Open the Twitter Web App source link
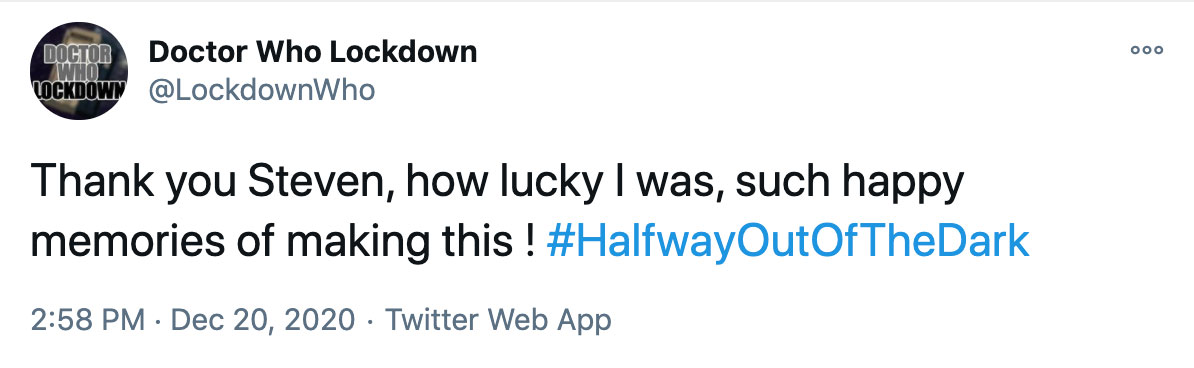Image resolution: width=1194 pixels, height=368 pixels. tap(498, 320)
